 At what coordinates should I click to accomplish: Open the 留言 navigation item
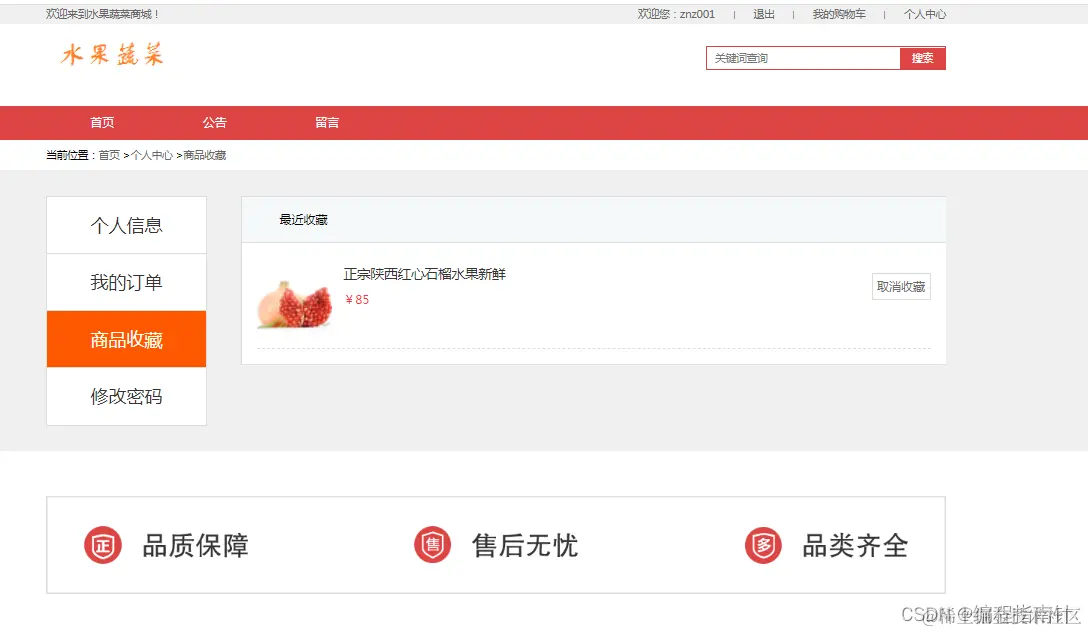[327, 123]
